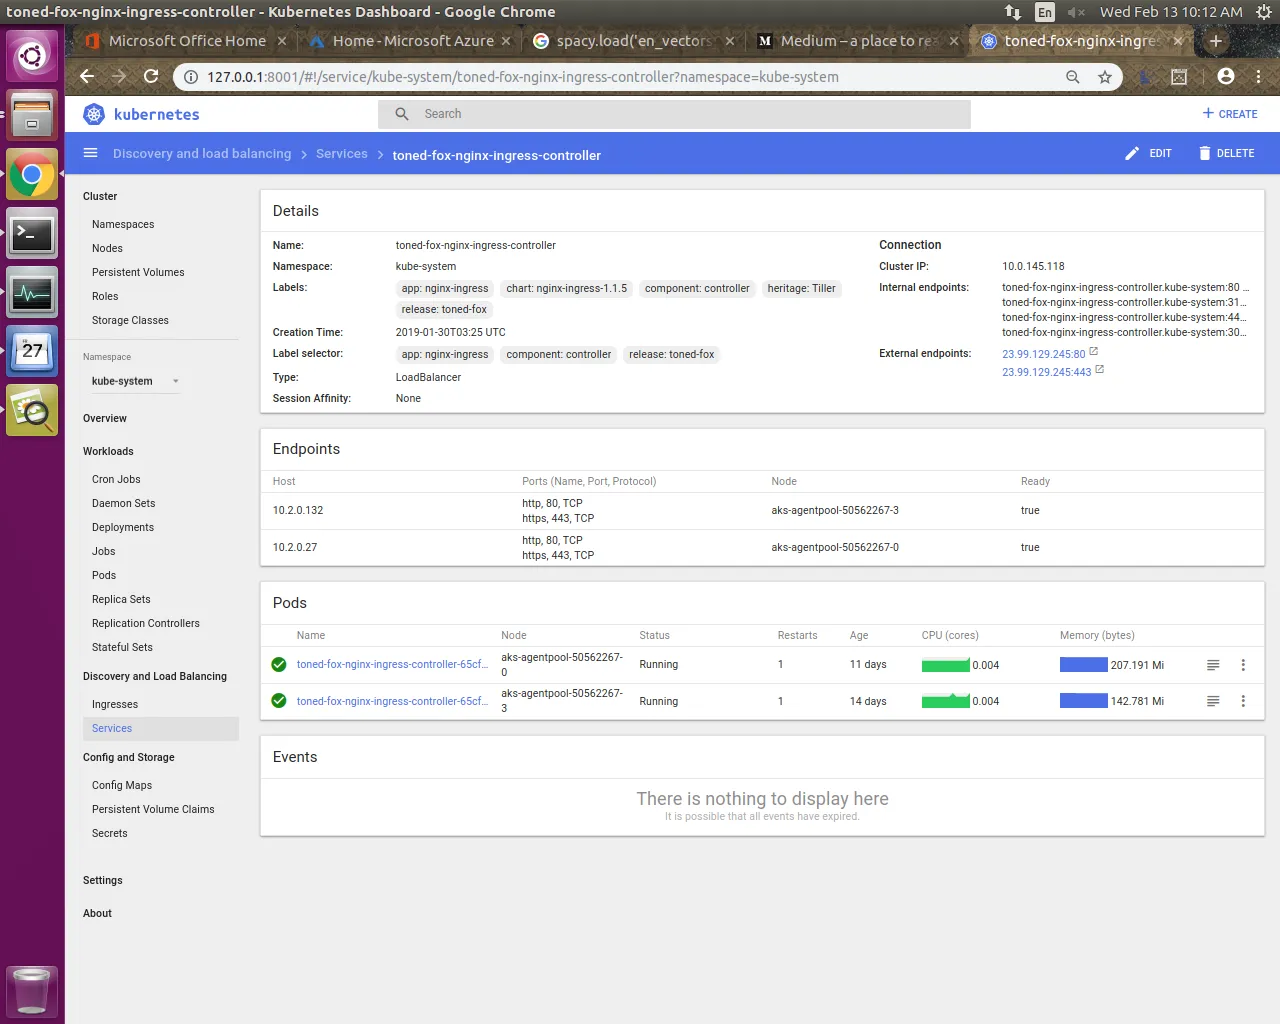1280x1024 pixels.
Task: Click DELETE to remove the service
Action: tap(1226, 153)
